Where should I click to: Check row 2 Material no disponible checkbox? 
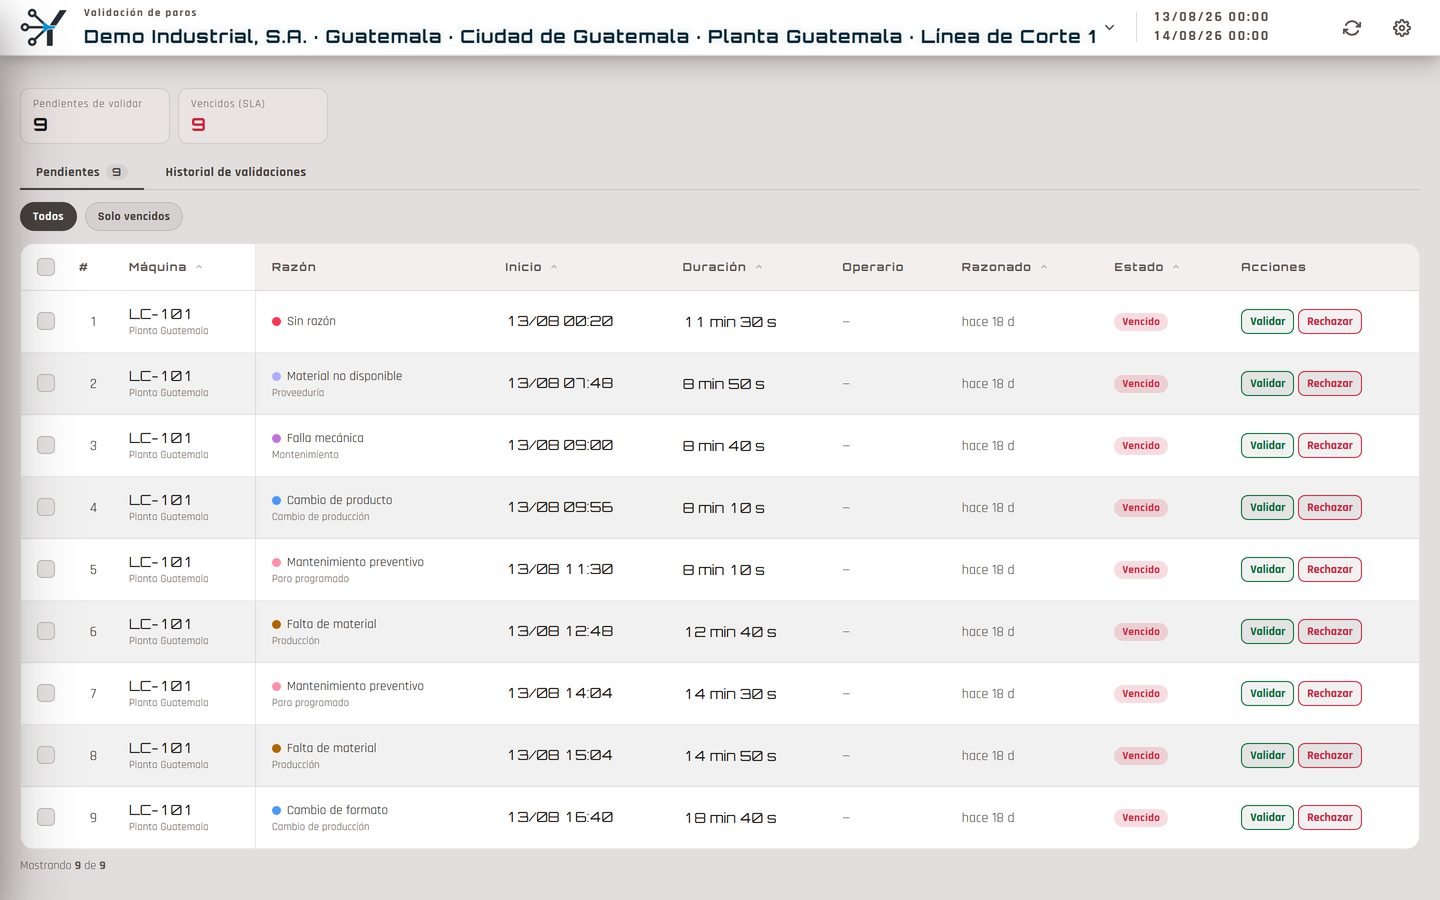click(x=46, y=383)
